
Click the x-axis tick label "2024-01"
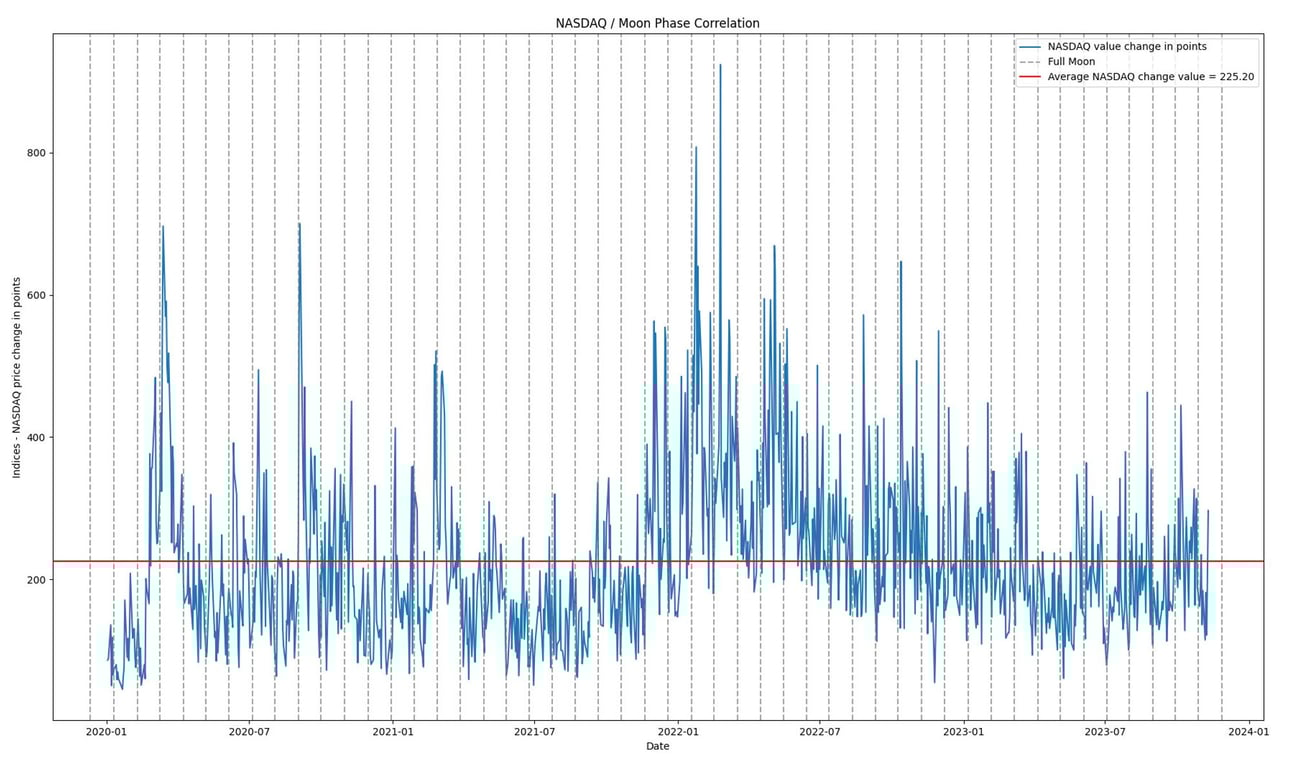click(x=1250, y=731)
